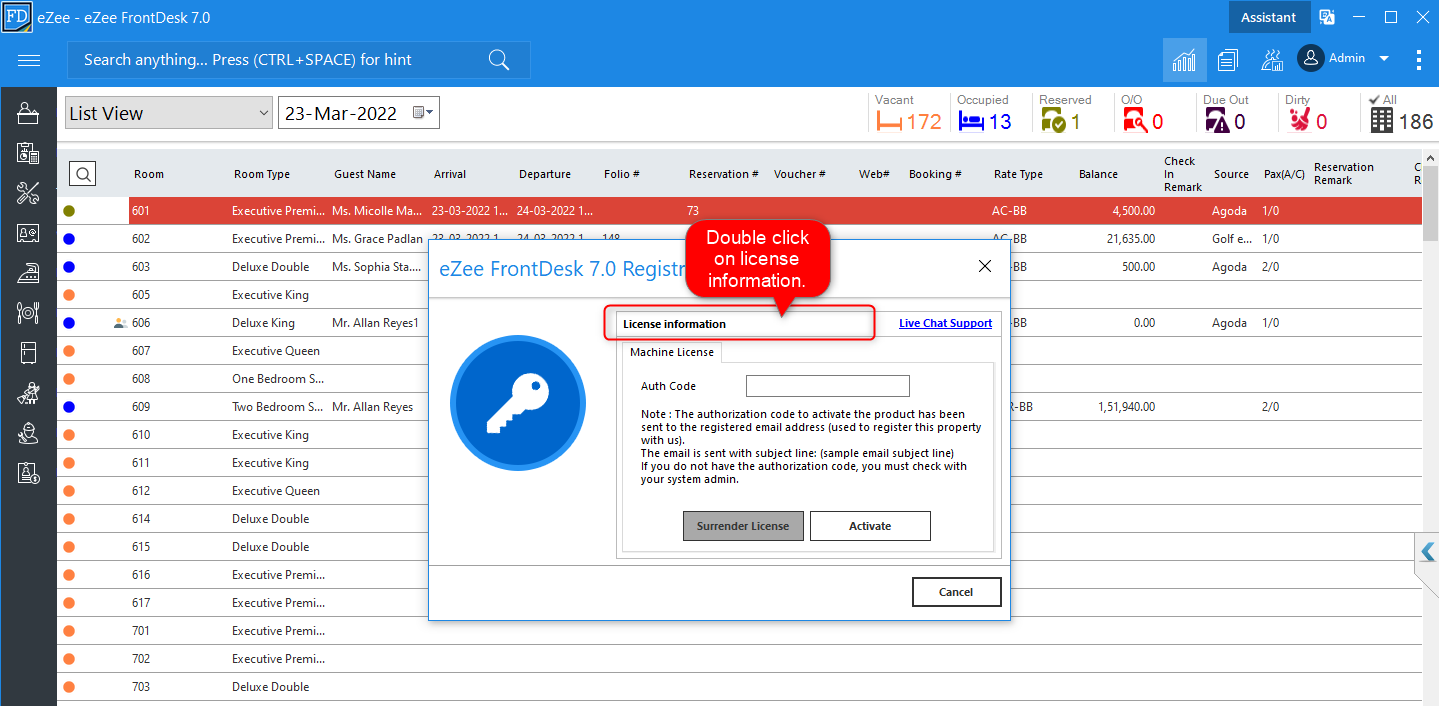Filter rooms by Reserved status
1439x706 pixels.
coord(1064,114)
